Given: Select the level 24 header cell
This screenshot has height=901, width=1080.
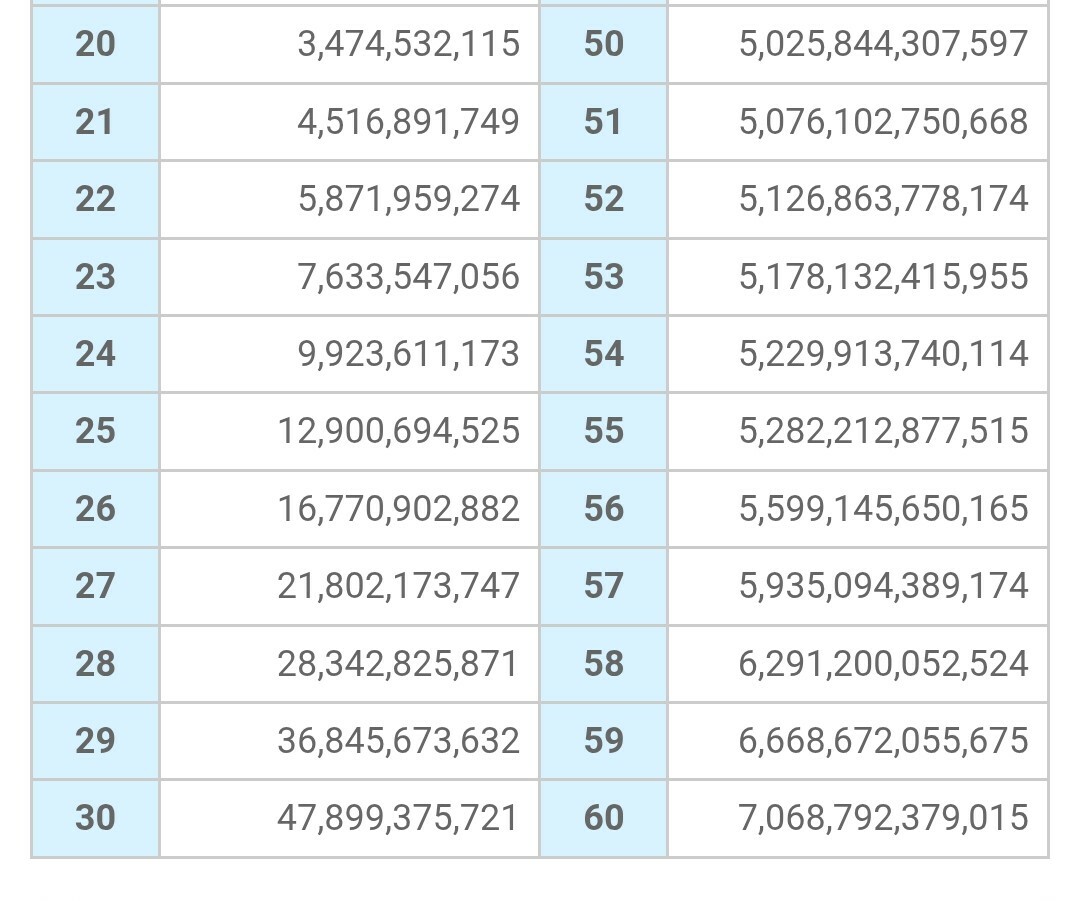Looking at the screenshot, I should click(x=95, y=354).
